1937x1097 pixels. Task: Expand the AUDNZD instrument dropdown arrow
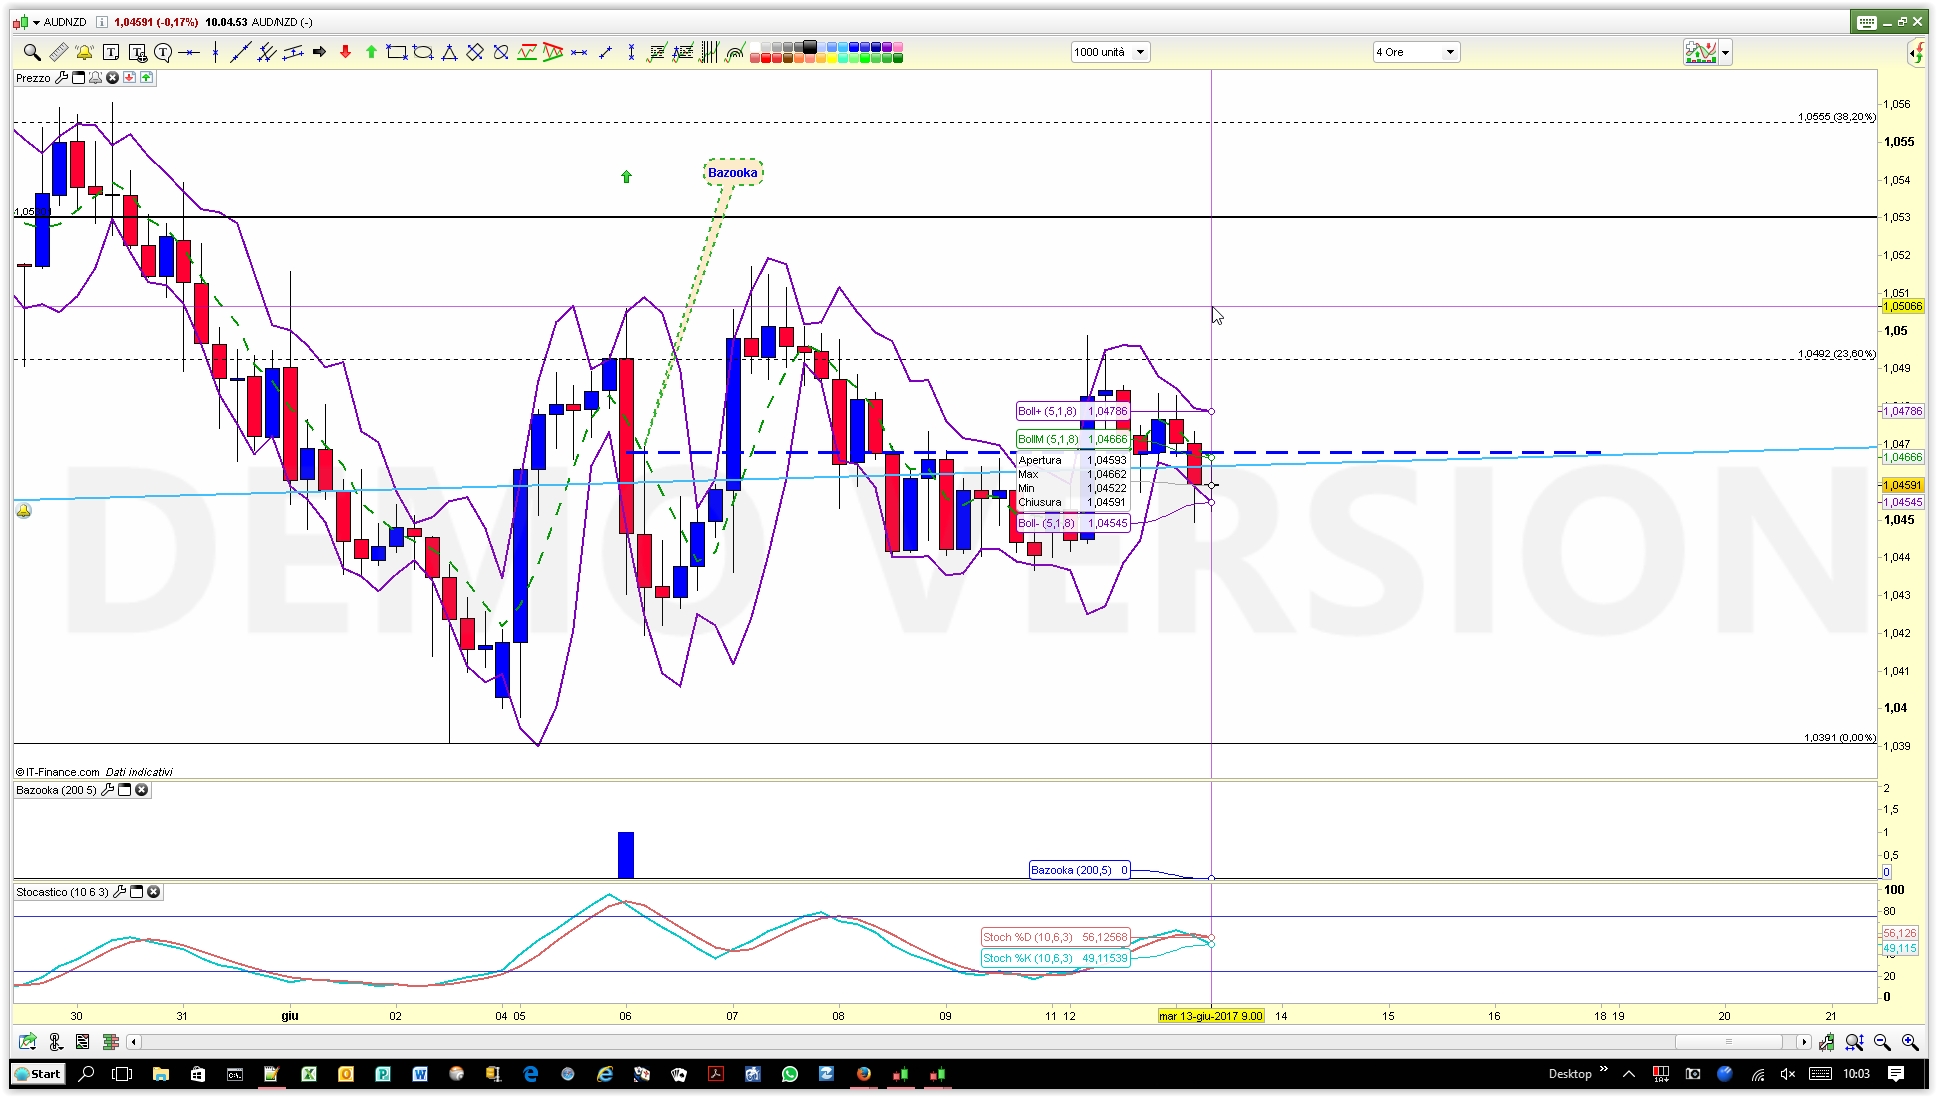36,22
